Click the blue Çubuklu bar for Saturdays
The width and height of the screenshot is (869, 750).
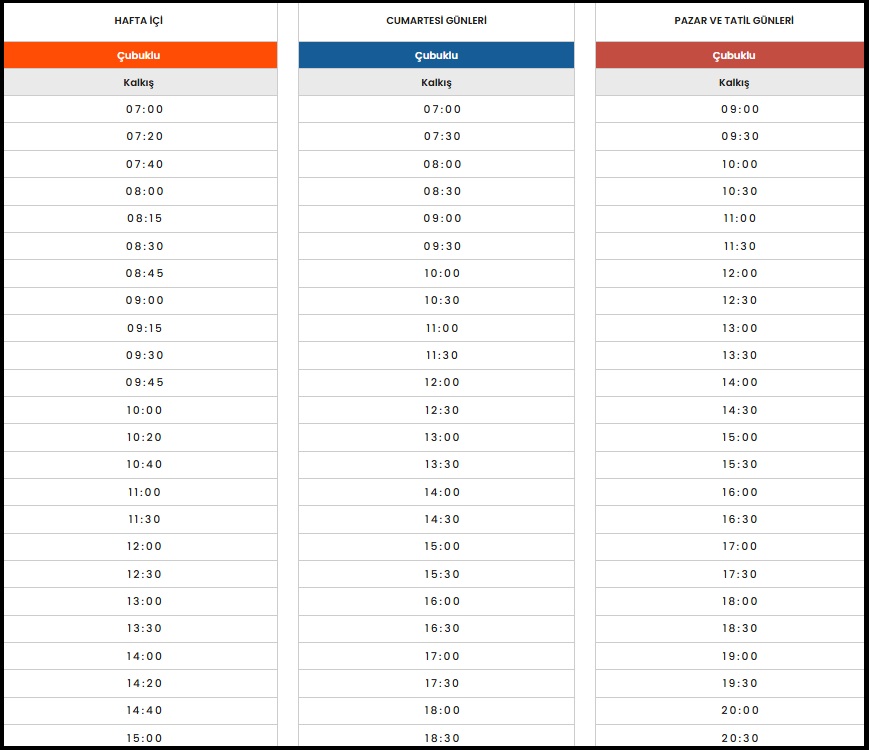[x=436, y=56]
